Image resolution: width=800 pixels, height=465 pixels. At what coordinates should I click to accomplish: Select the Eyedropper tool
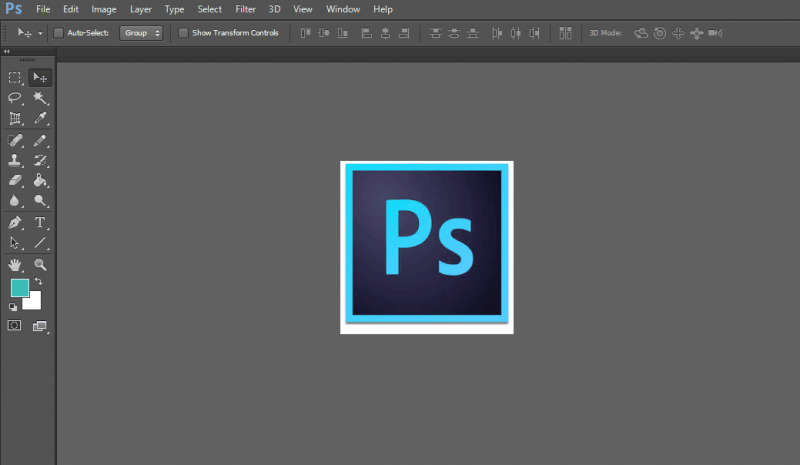click(x=40, y=118)
